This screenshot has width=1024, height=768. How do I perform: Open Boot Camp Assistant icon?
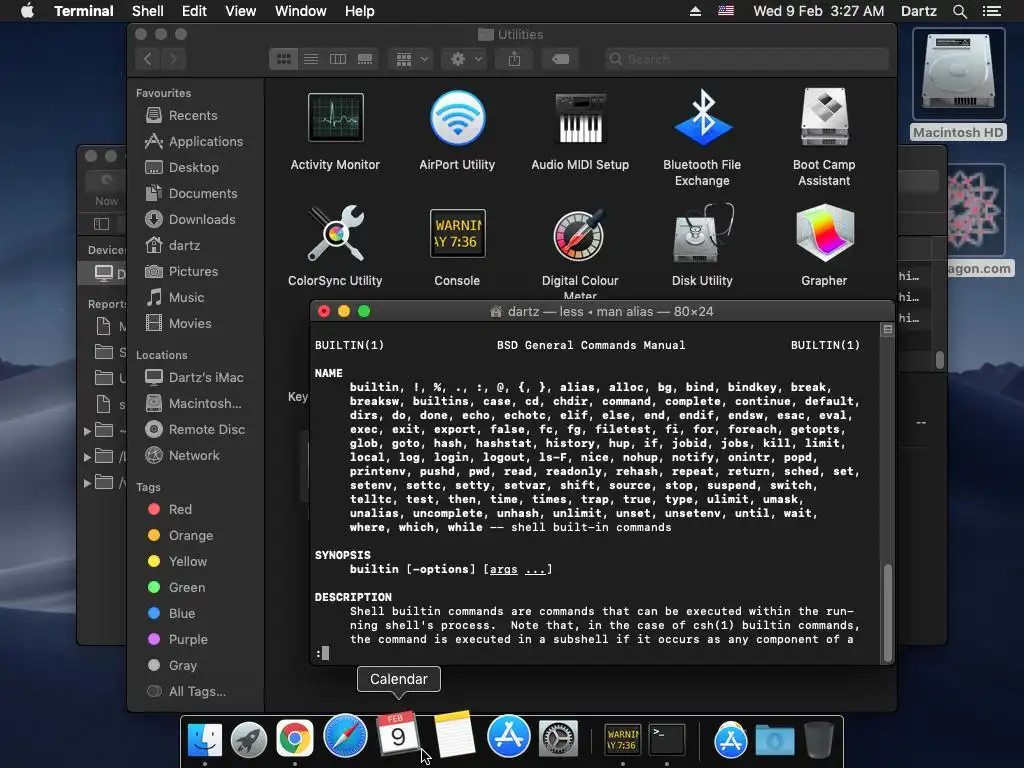(x=824, y=118)
